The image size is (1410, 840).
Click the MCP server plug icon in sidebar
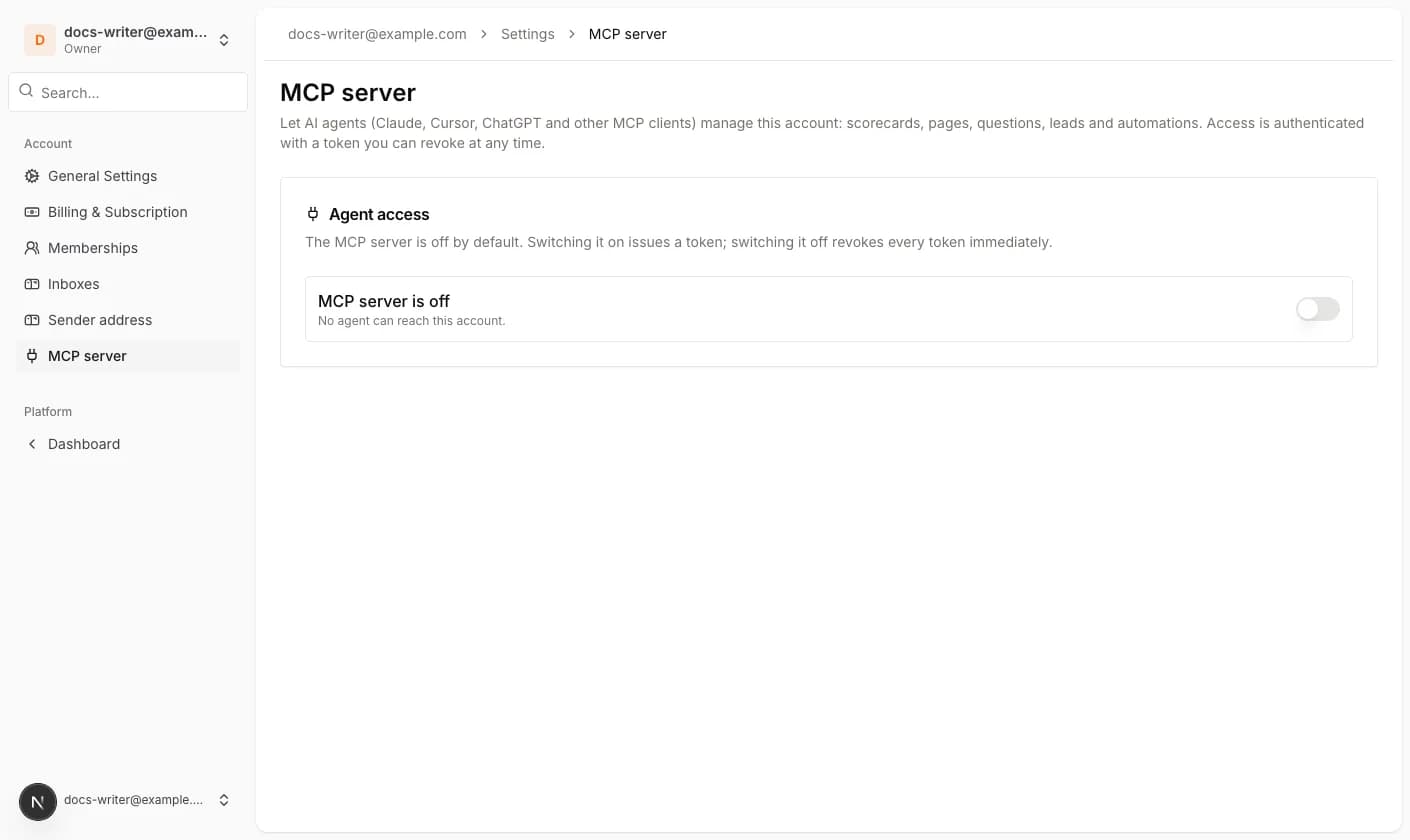coord(32,356)
